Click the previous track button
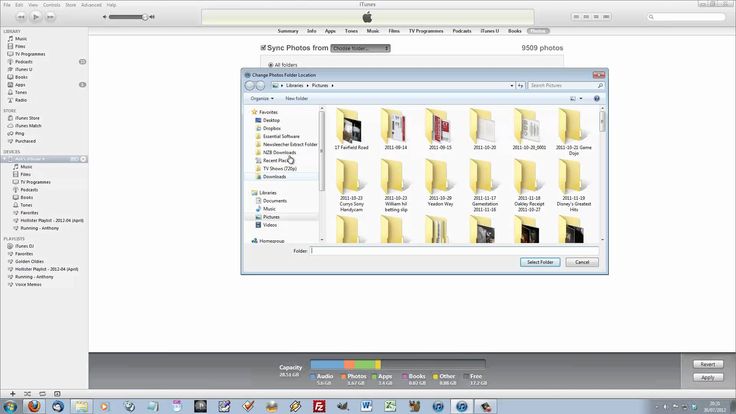This screenshot has width=736, height=414. click(x=21, y=17)
